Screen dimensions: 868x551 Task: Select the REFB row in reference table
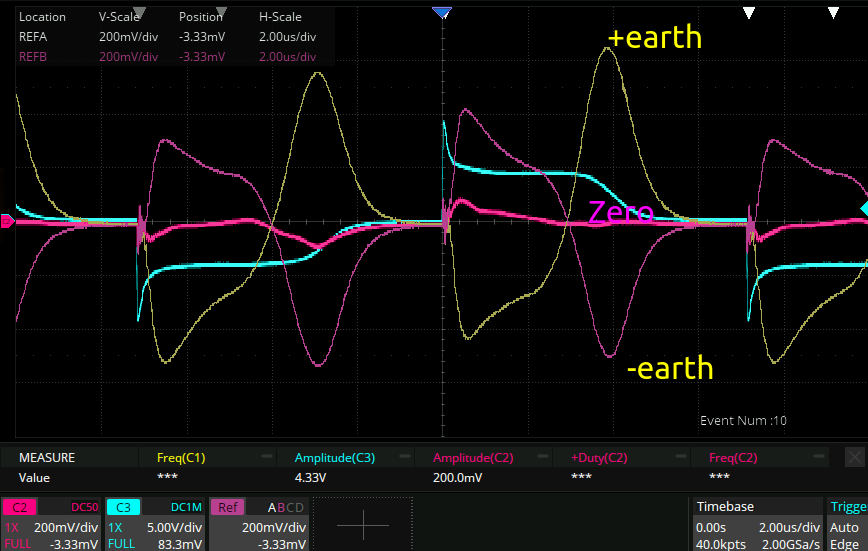click(33, 57)
